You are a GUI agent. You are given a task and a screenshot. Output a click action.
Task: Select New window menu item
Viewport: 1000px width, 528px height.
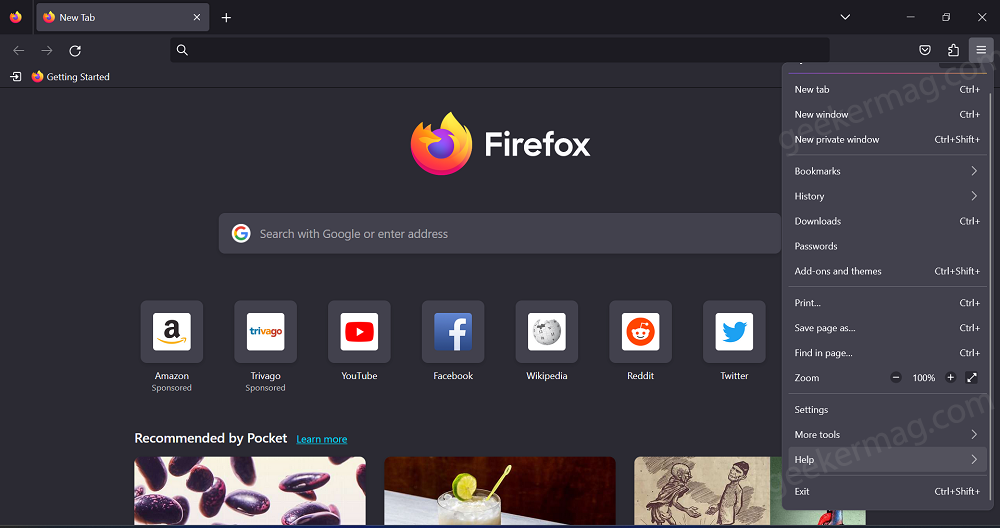point(887,114)
